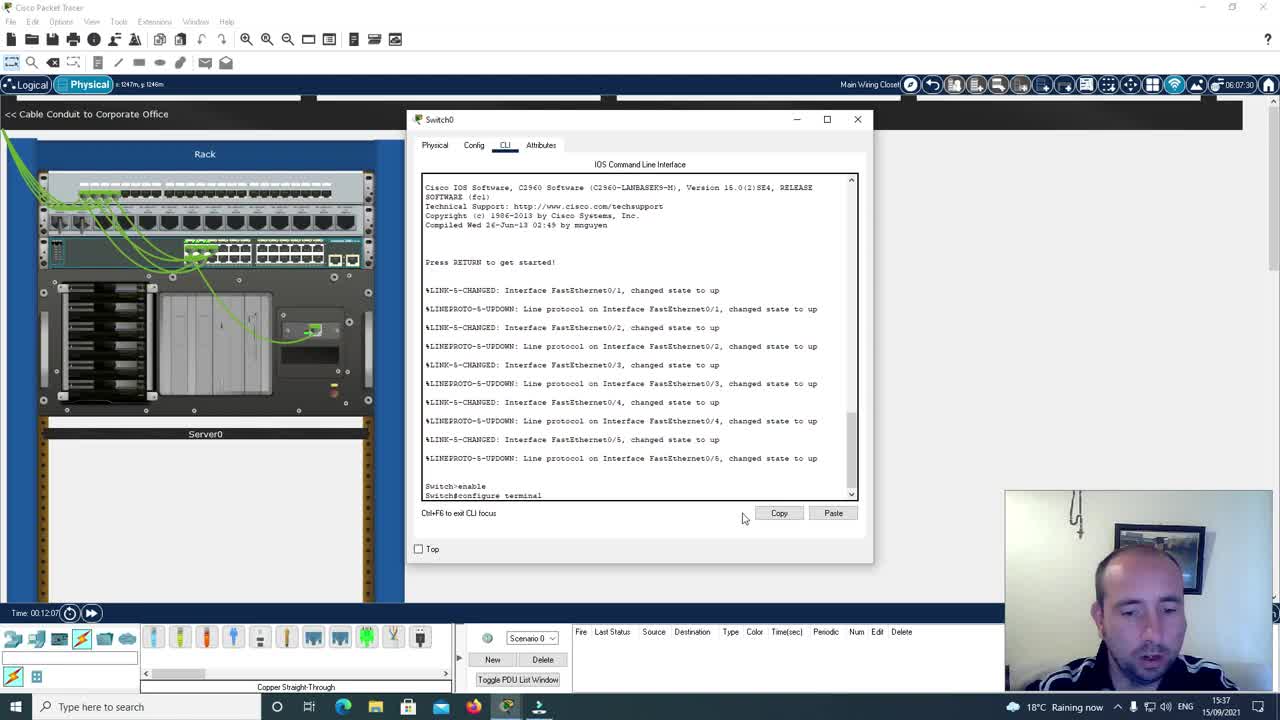The height and width of the screenshot is (720, 1280).
Task: Redo with the forward curved-arrow icon
Action: tap(222, 39)
